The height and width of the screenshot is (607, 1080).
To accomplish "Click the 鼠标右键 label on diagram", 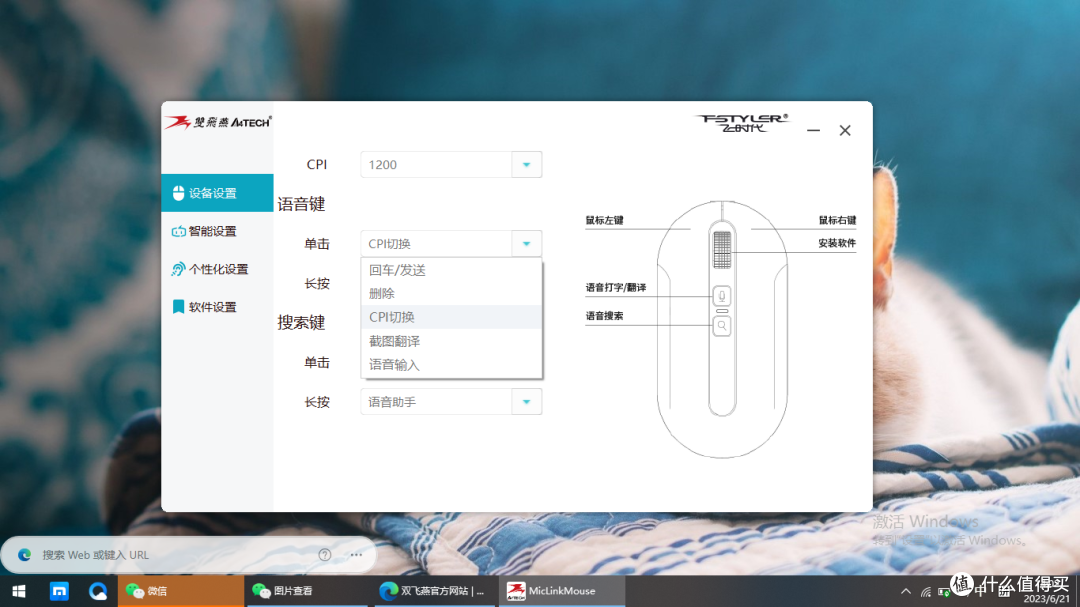I will (x=837, y=220).
